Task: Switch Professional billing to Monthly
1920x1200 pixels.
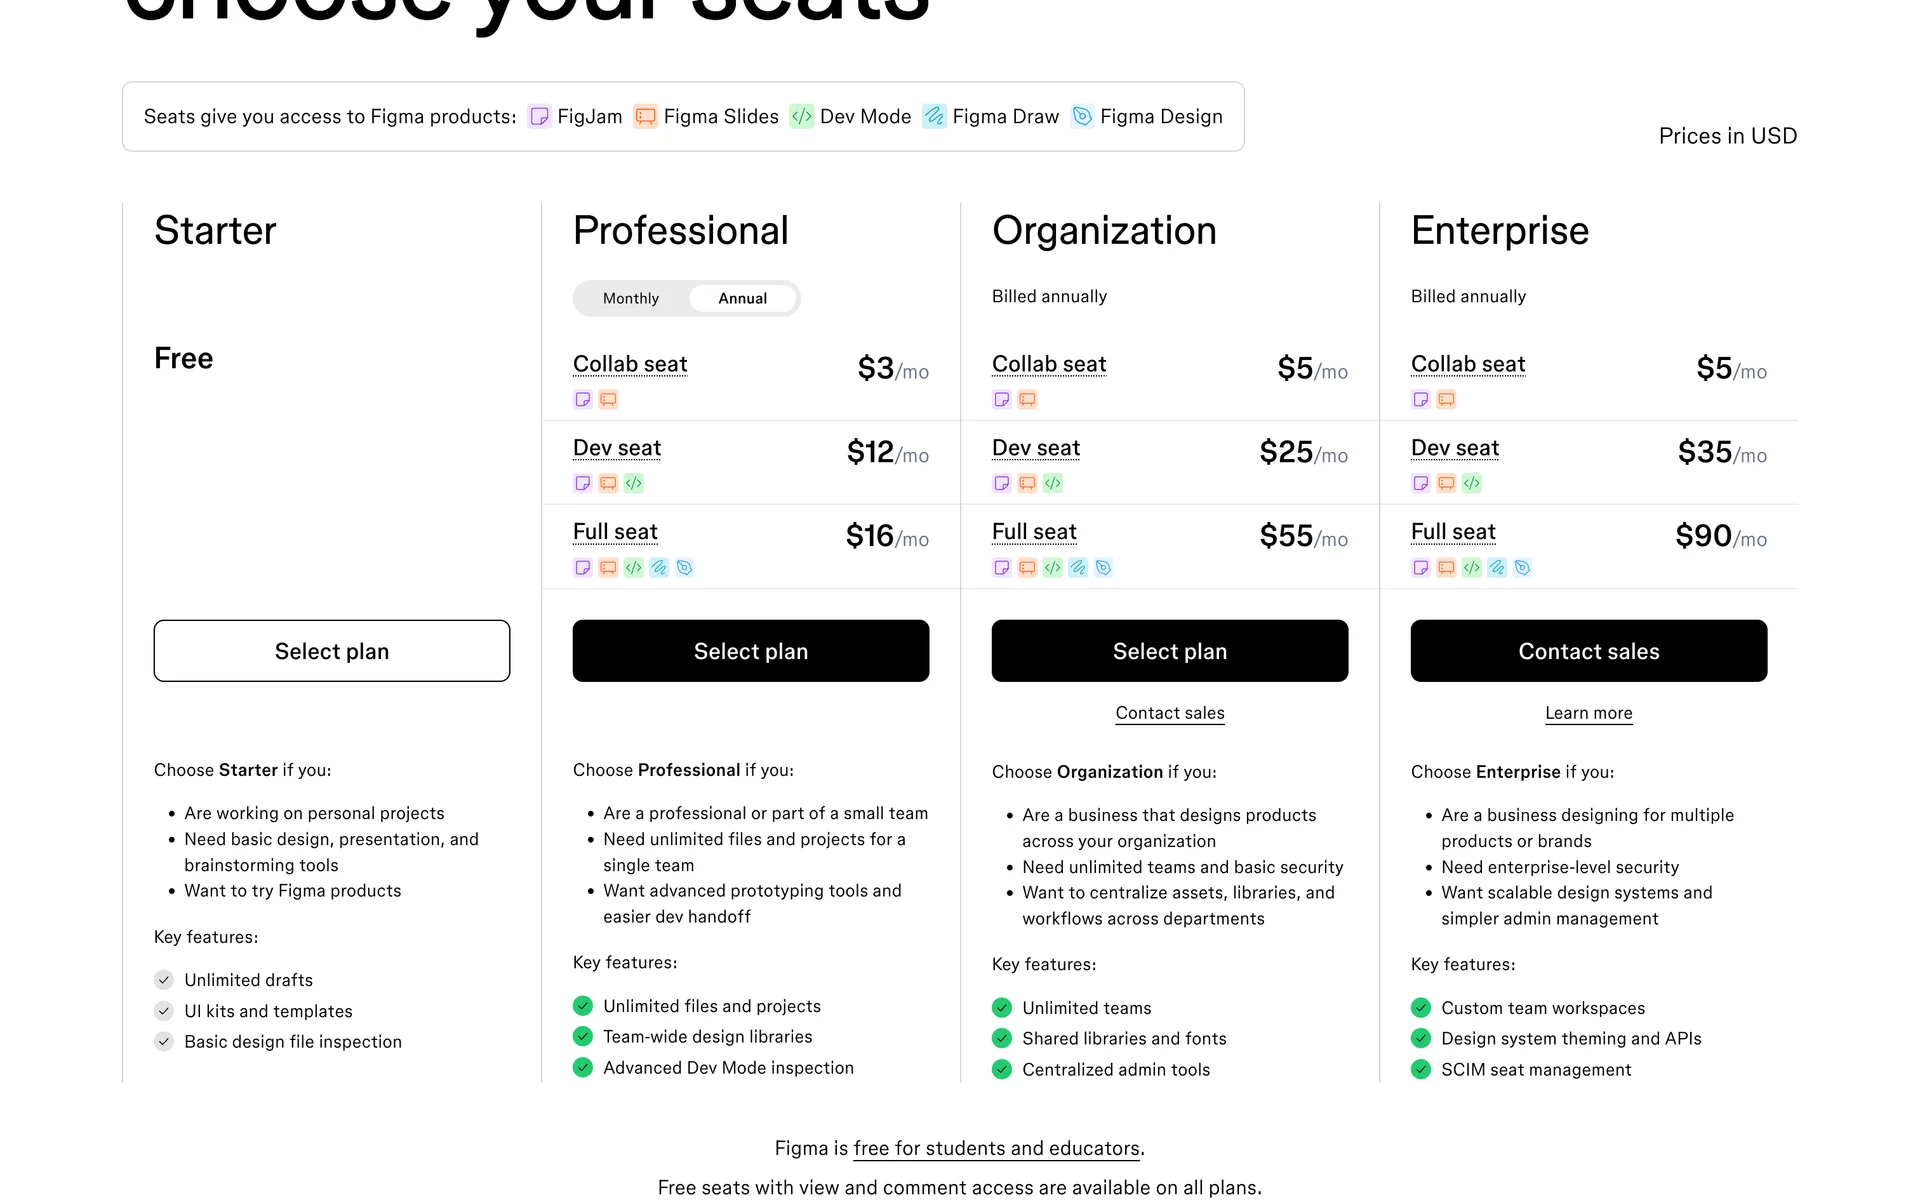Action: (631, 299)
